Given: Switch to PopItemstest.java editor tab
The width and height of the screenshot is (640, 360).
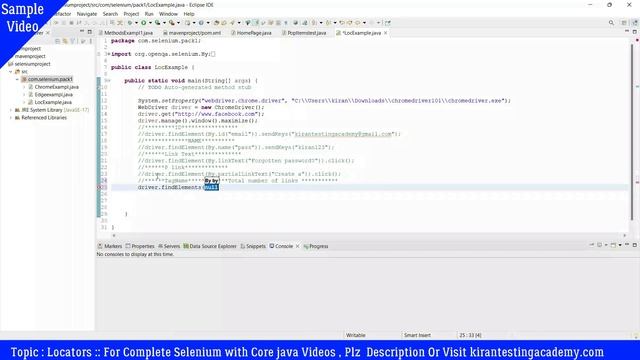Looking at the screenshot, I should coord(304,33).
